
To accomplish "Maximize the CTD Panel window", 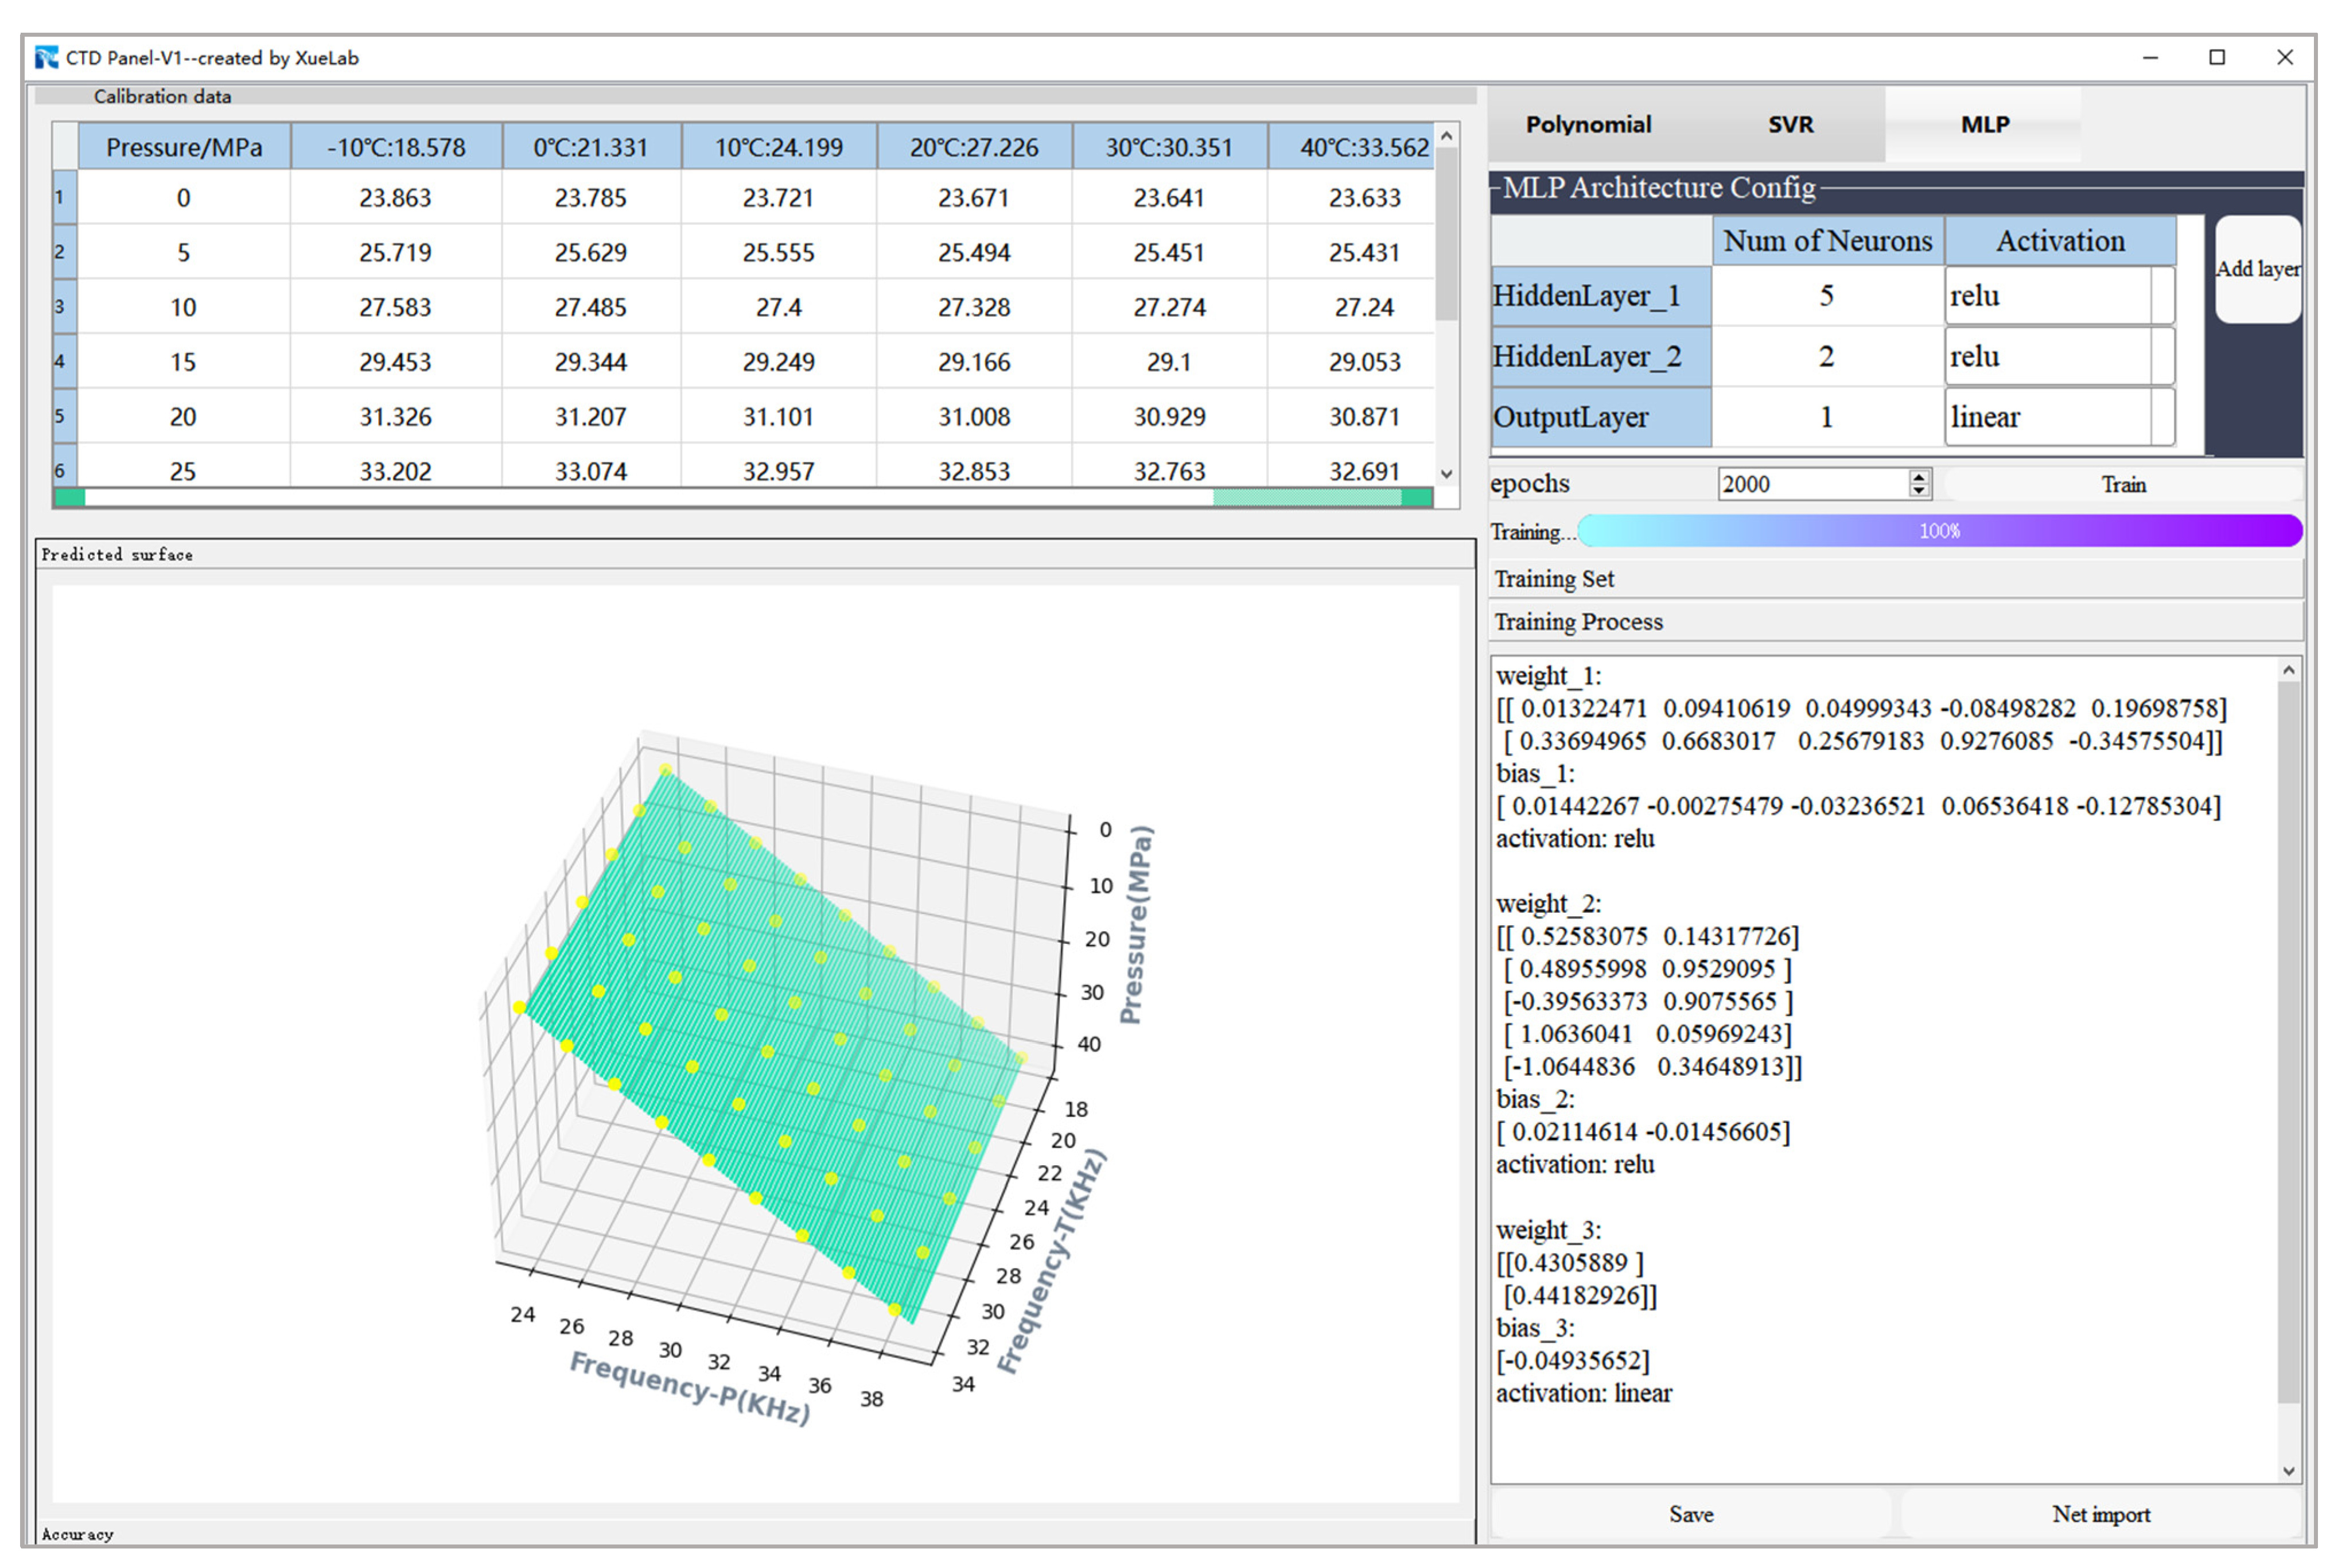I will (x=2216, y=58).
